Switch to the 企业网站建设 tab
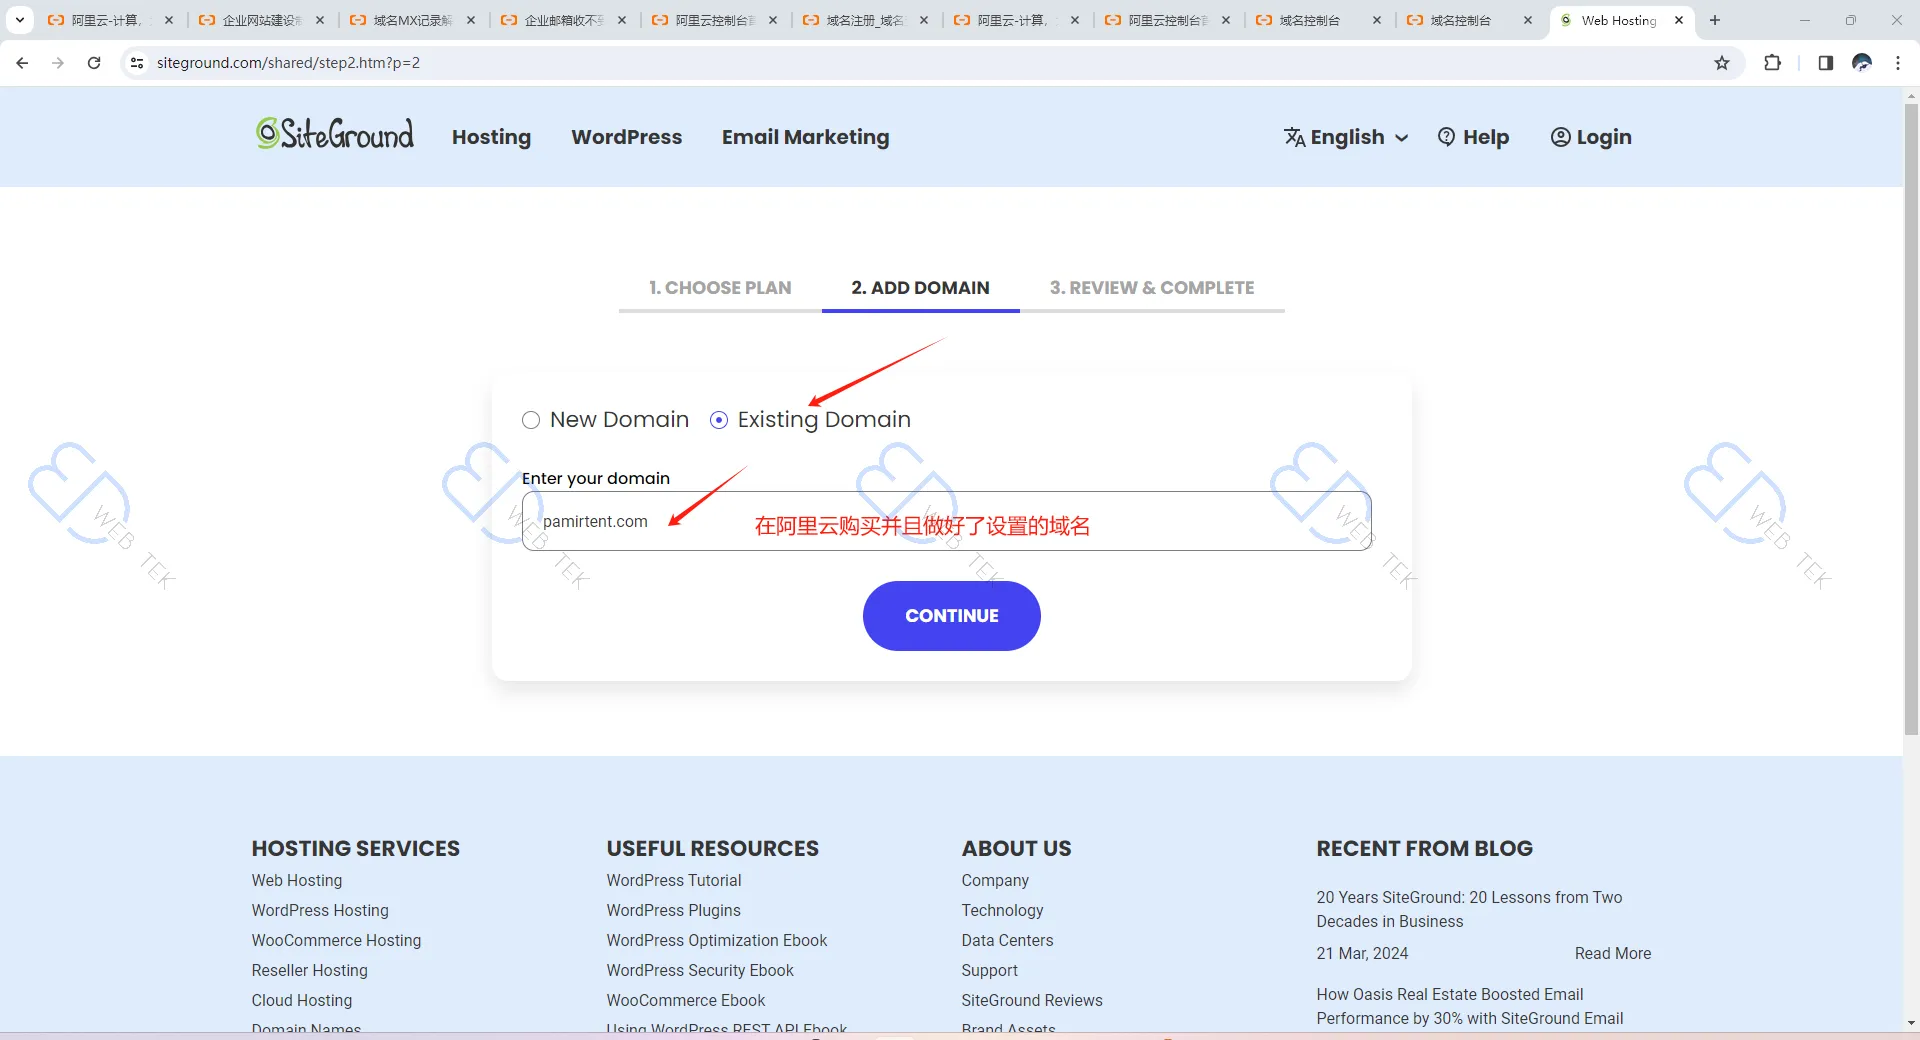The width and height of the screenshot is (1920, 1040). click(x=262, y=20)
